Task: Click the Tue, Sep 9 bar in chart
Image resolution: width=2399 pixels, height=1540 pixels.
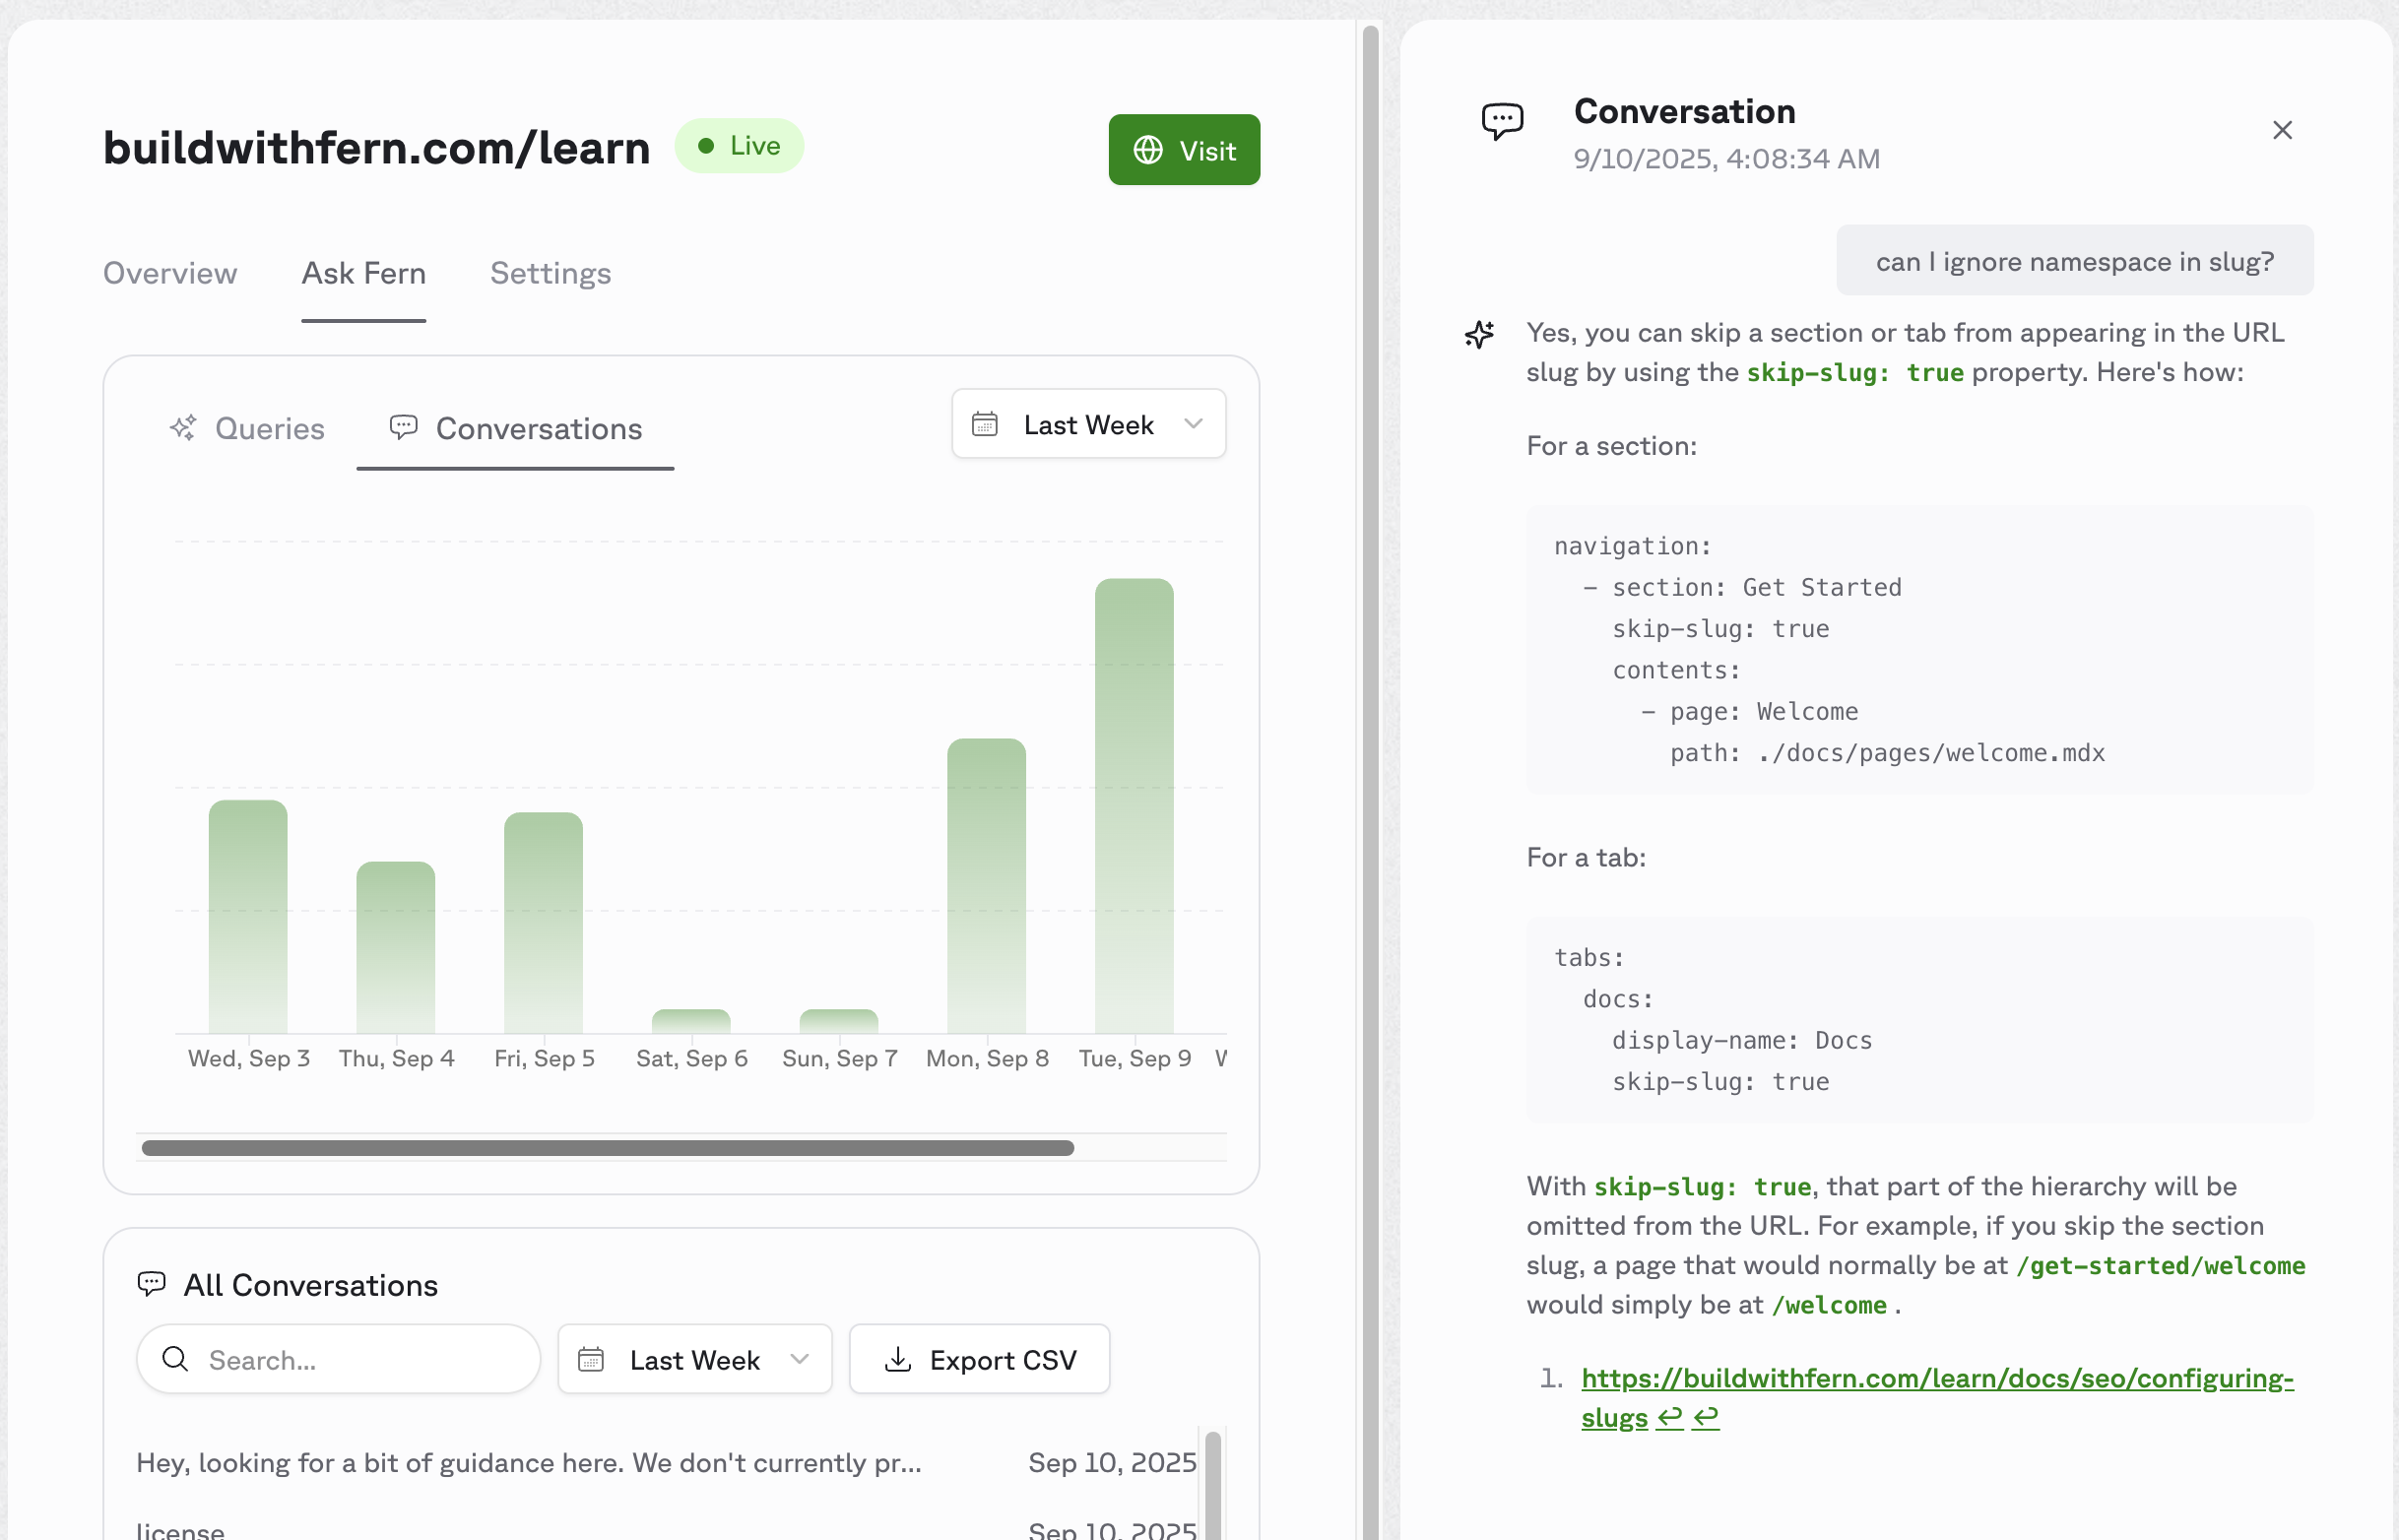Action: [x=1134, y=805]
